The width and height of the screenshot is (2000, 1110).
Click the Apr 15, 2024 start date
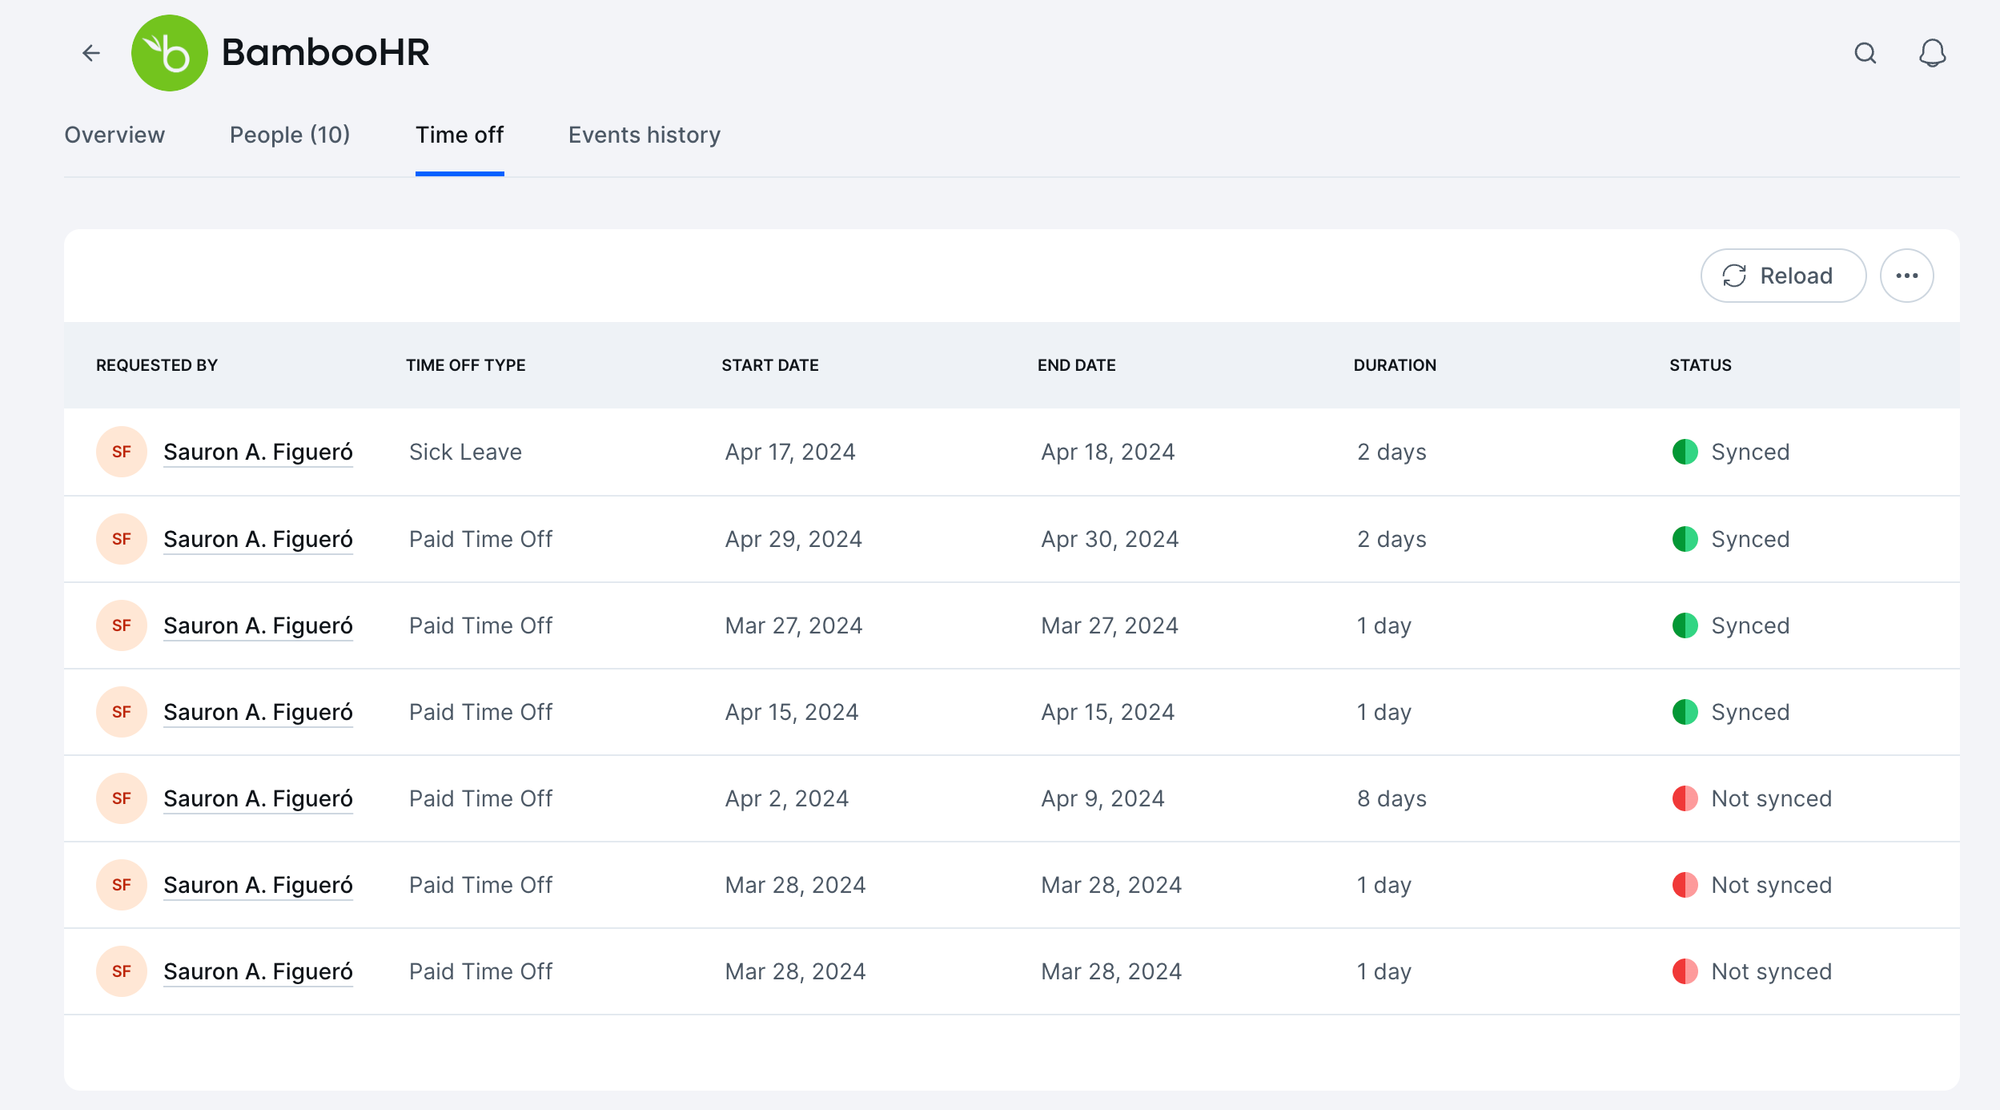click(792, 712)
